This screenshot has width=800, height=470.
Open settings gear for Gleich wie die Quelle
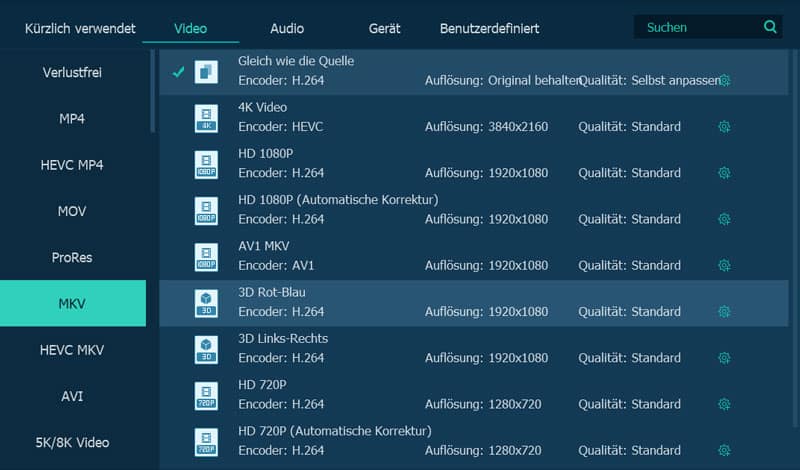click(x=724, y=81)
